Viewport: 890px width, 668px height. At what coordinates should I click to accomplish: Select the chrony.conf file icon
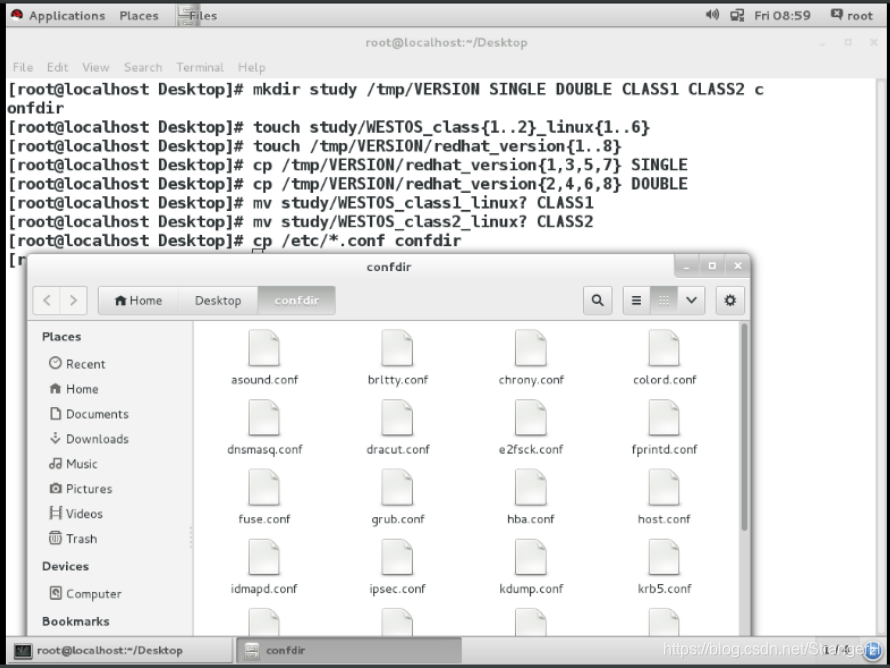click(x=531, y=348)
